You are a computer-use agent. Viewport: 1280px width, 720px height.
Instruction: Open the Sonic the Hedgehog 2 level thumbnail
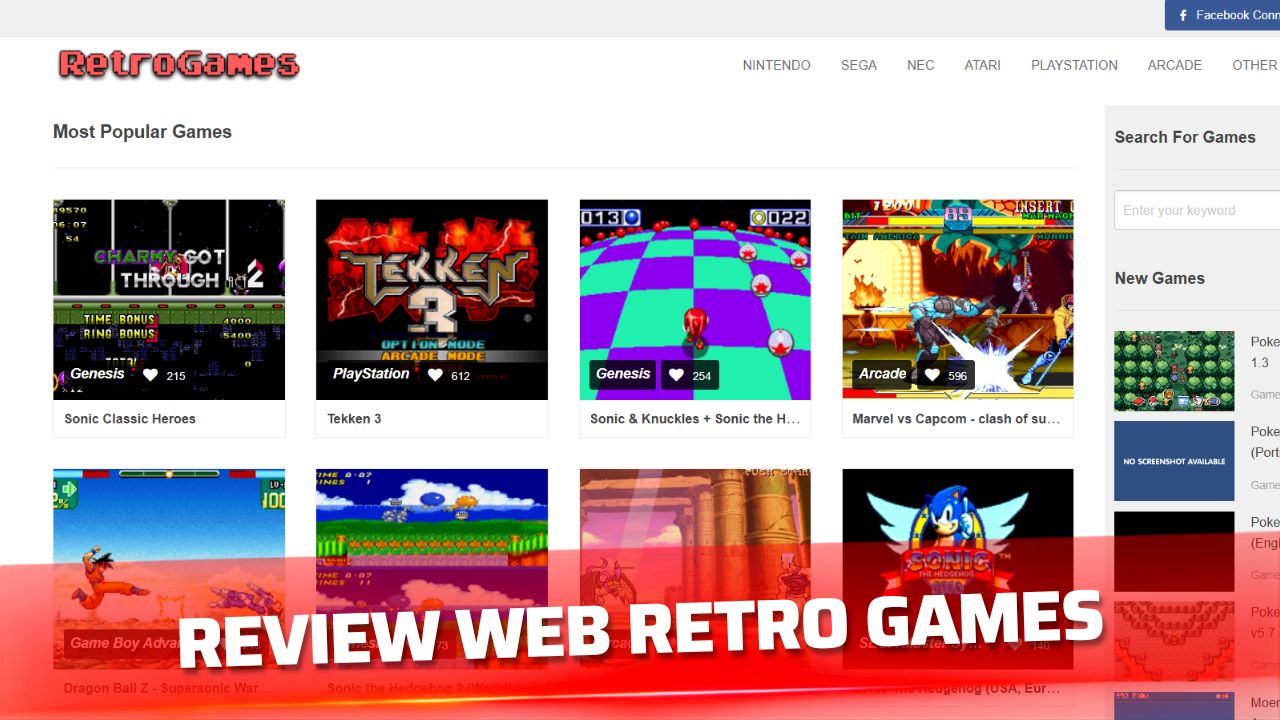(432, 569)
